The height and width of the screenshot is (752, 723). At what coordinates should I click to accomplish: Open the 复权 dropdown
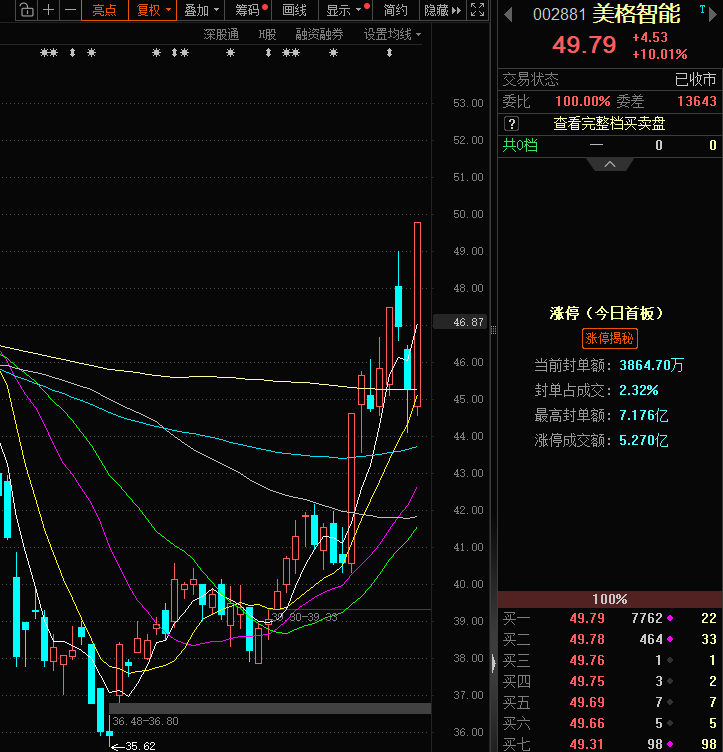coord(152,10)
